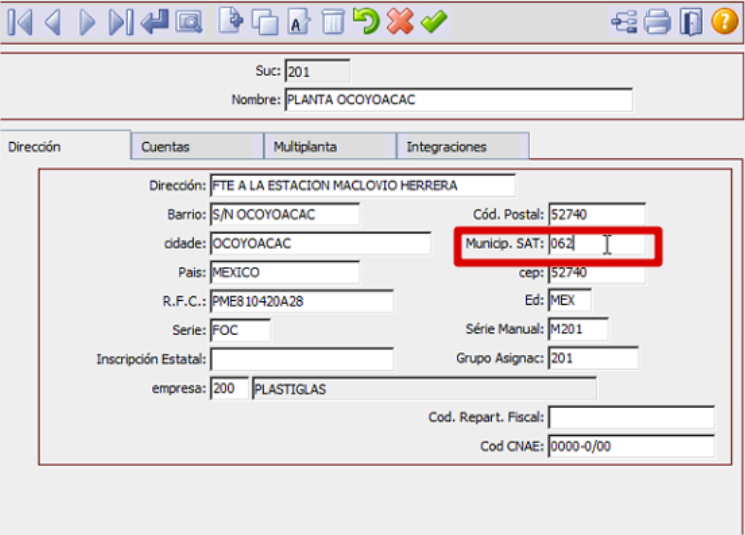Click the empresa code field 200
Image resolution: width=745 pixels, height=535 pixels.
click(x=229, y=388)
